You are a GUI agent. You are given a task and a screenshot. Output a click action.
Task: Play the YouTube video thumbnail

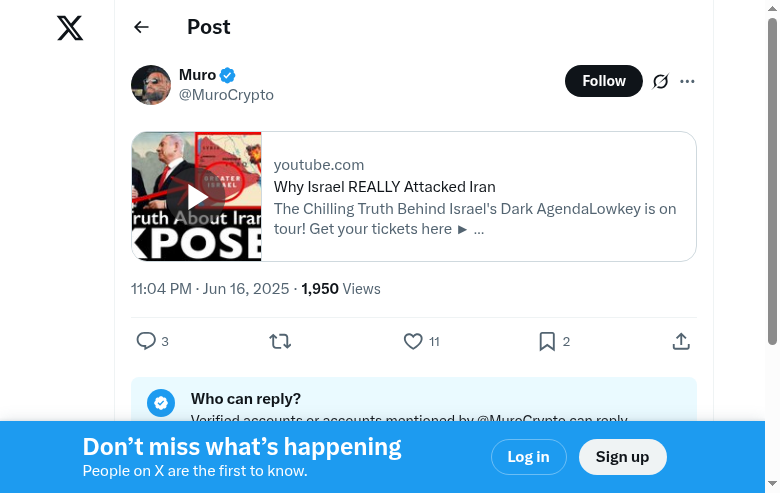point(197,196)
